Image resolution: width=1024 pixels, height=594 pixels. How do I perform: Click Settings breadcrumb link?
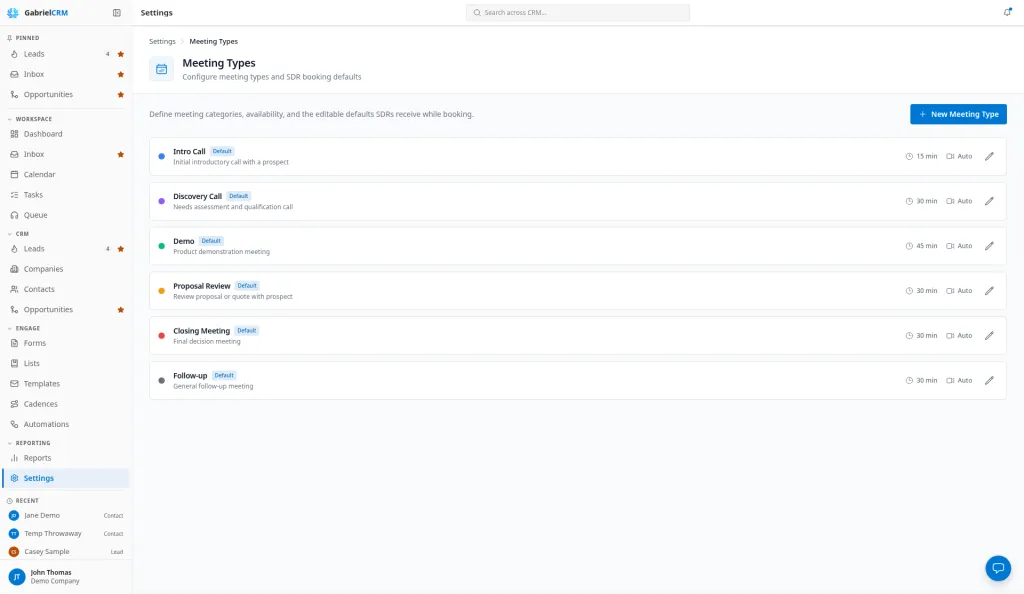pos(162,41)
